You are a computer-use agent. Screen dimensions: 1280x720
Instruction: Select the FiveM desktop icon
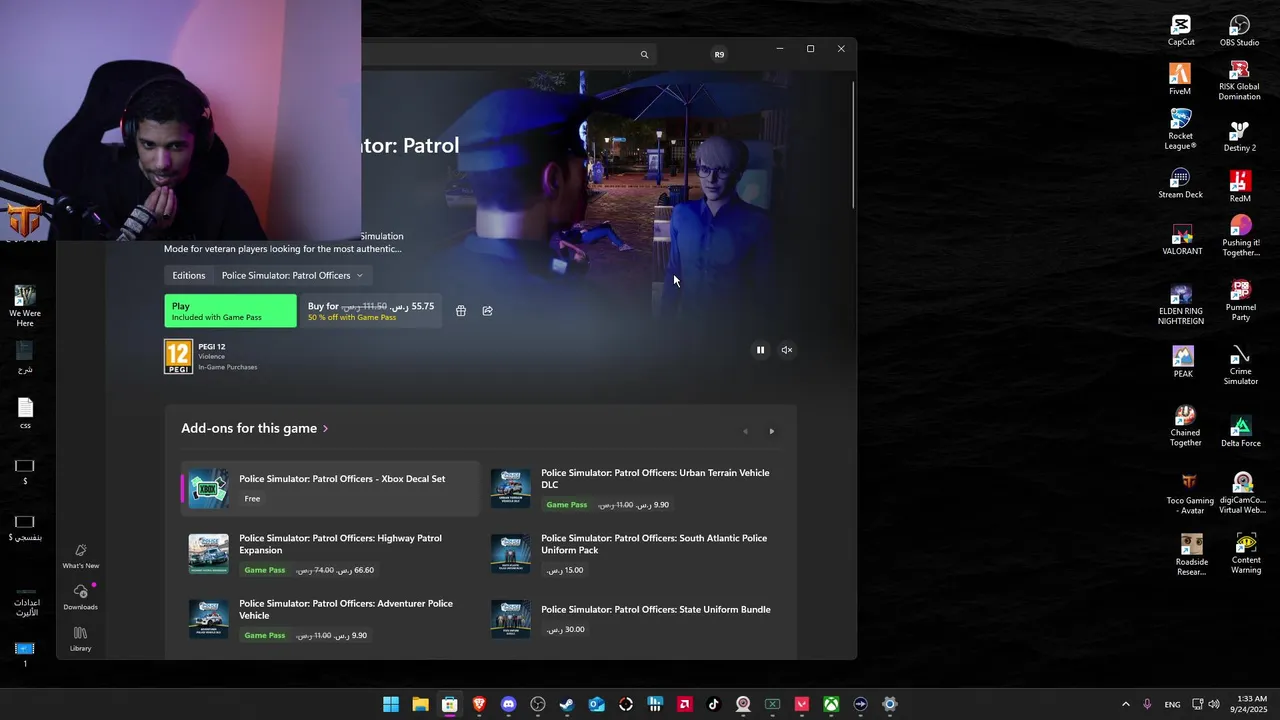(1180, 79)
